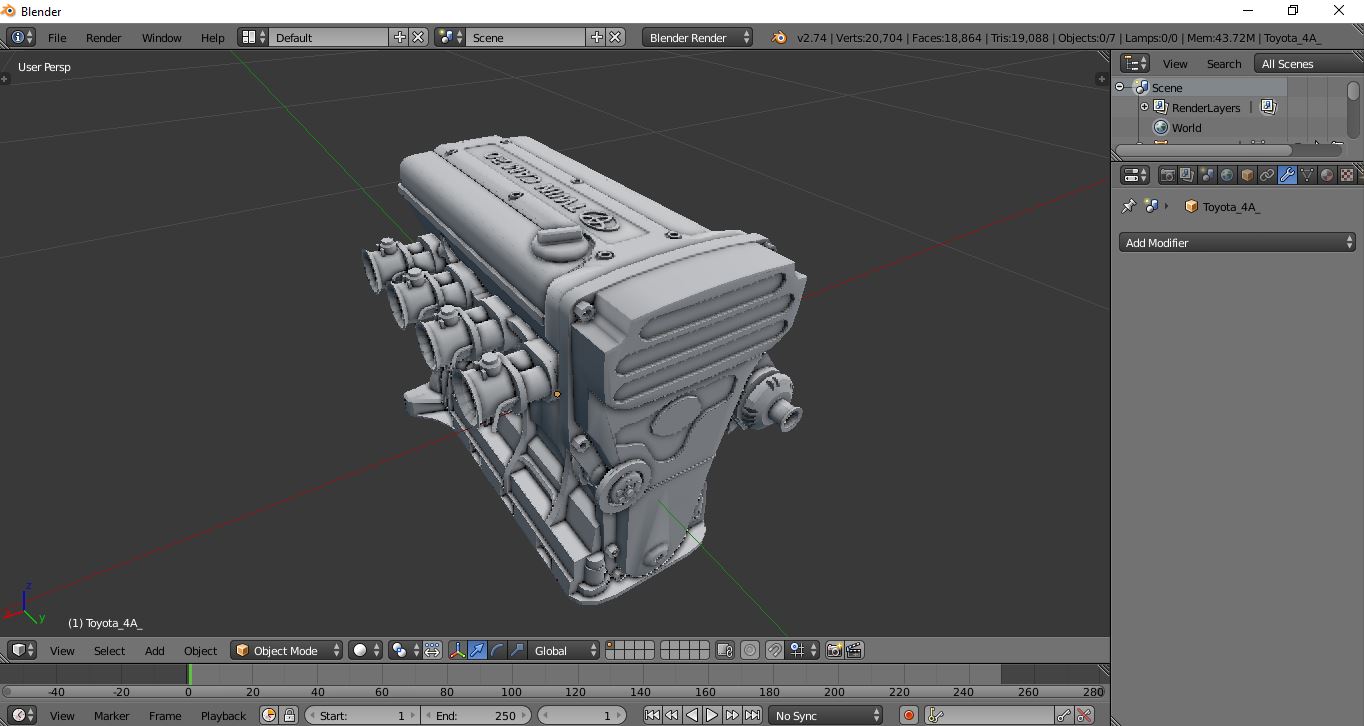Image resolution: width=1364 pixels, height=726 pixels.
Task: Open the Add Modifier dropdown
Action: (x=1237, y=242)
